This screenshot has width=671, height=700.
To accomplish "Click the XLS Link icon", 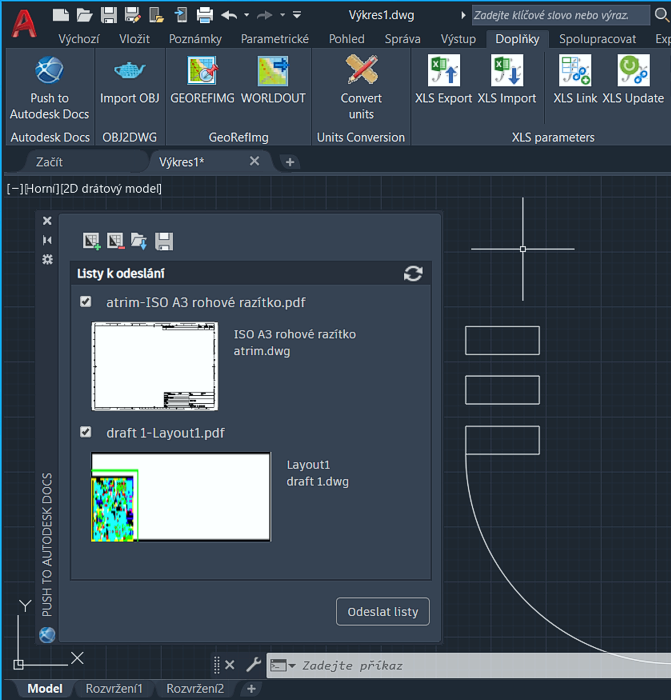I will 575,71.
